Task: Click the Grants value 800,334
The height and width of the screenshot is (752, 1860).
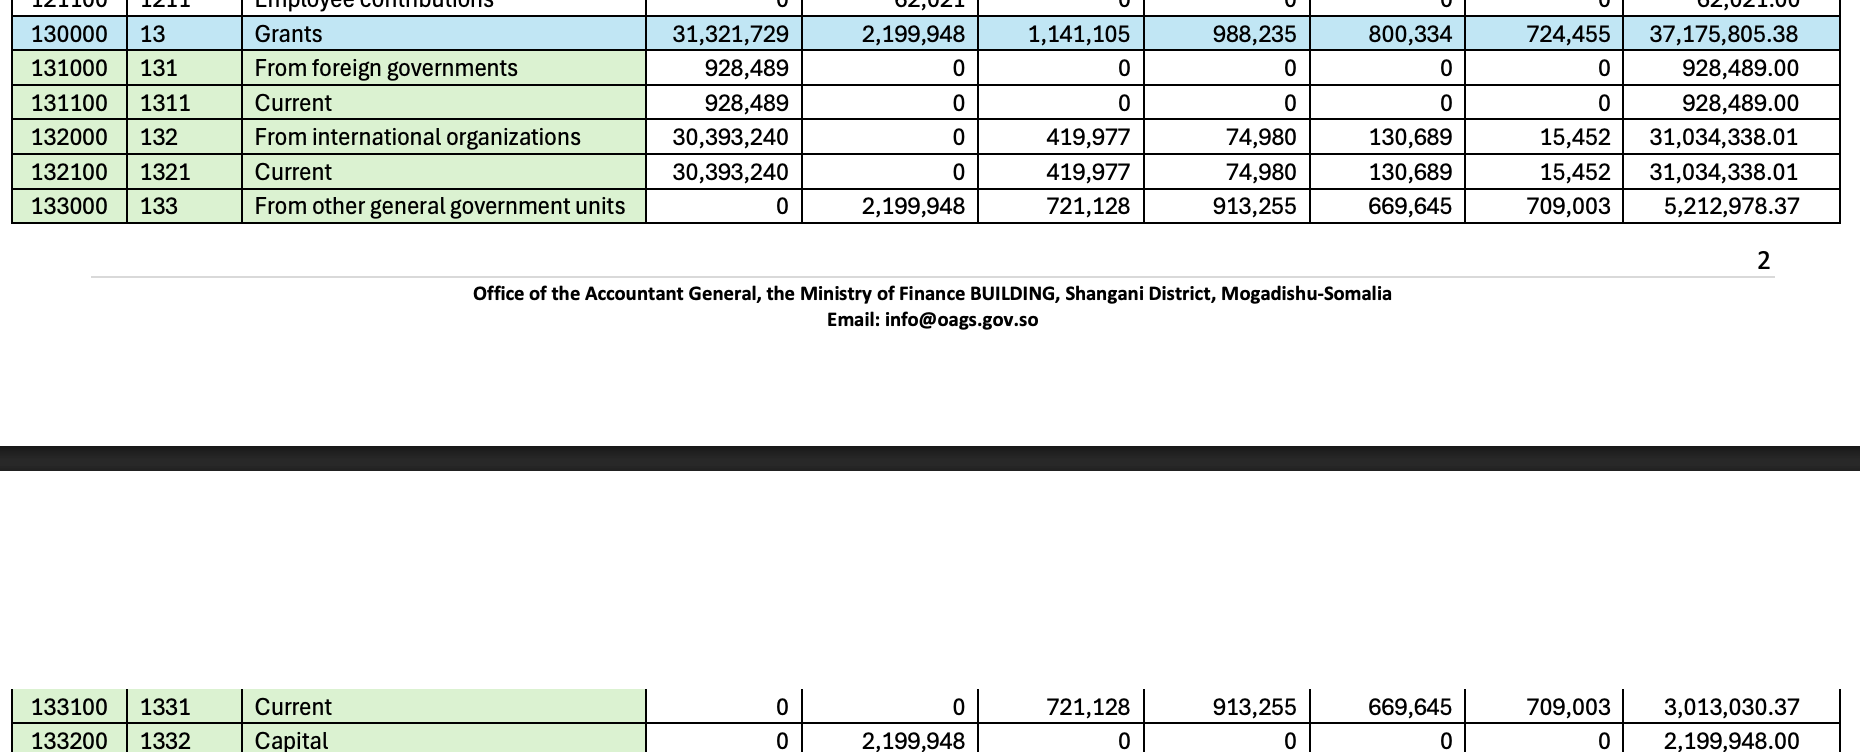Action: point(1410,34)
